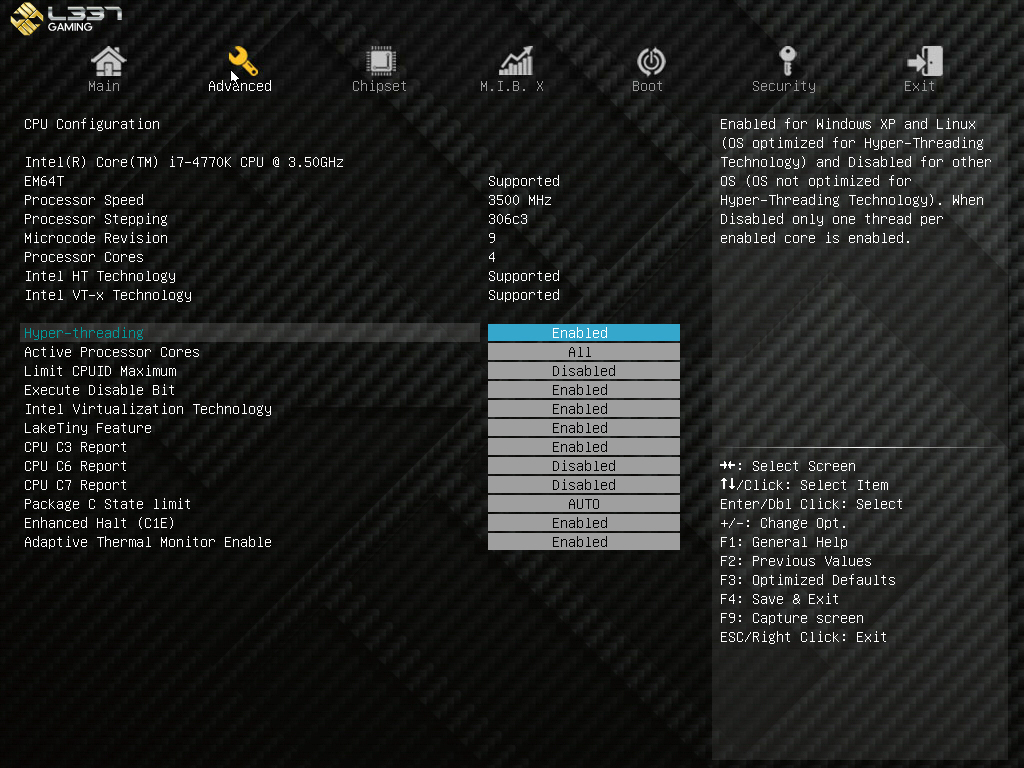This screenshot has height=768, width=1024.
Task: Toggle the Hyper-threading Enabled value
Action: (583, 333)
